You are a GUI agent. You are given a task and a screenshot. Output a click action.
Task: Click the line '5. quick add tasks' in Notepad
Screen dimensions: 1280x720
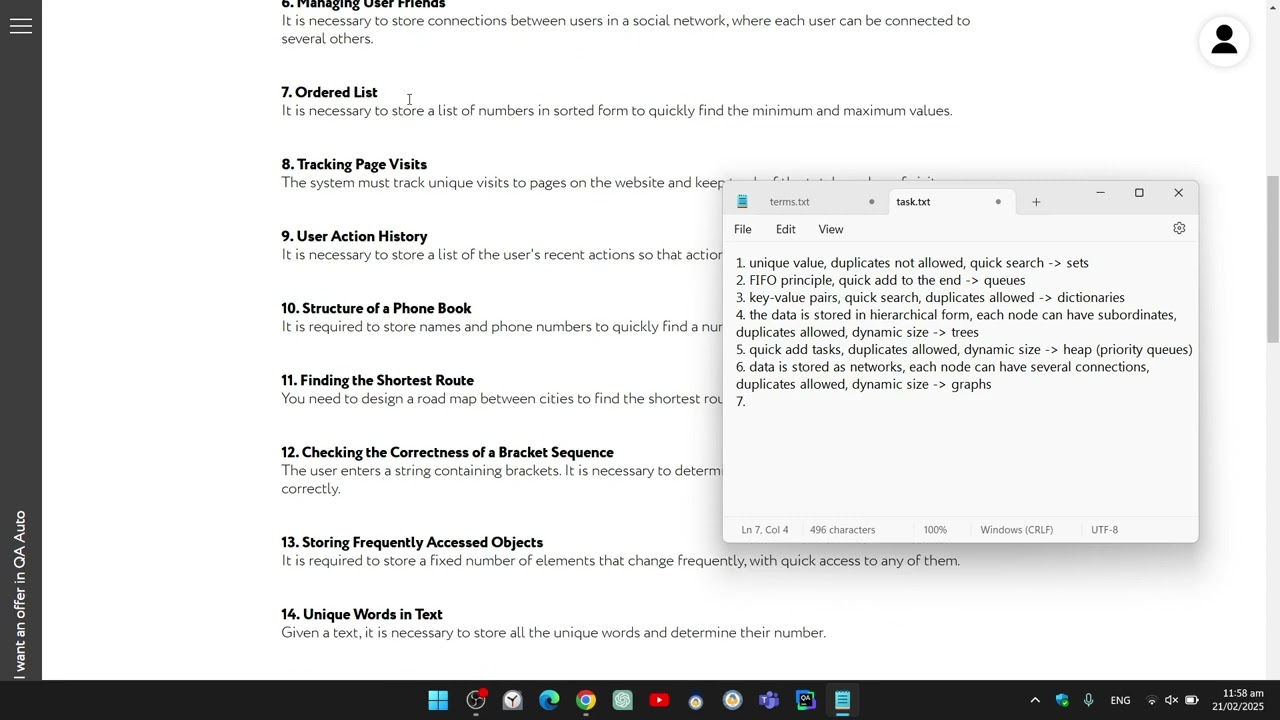click(964, 349)
